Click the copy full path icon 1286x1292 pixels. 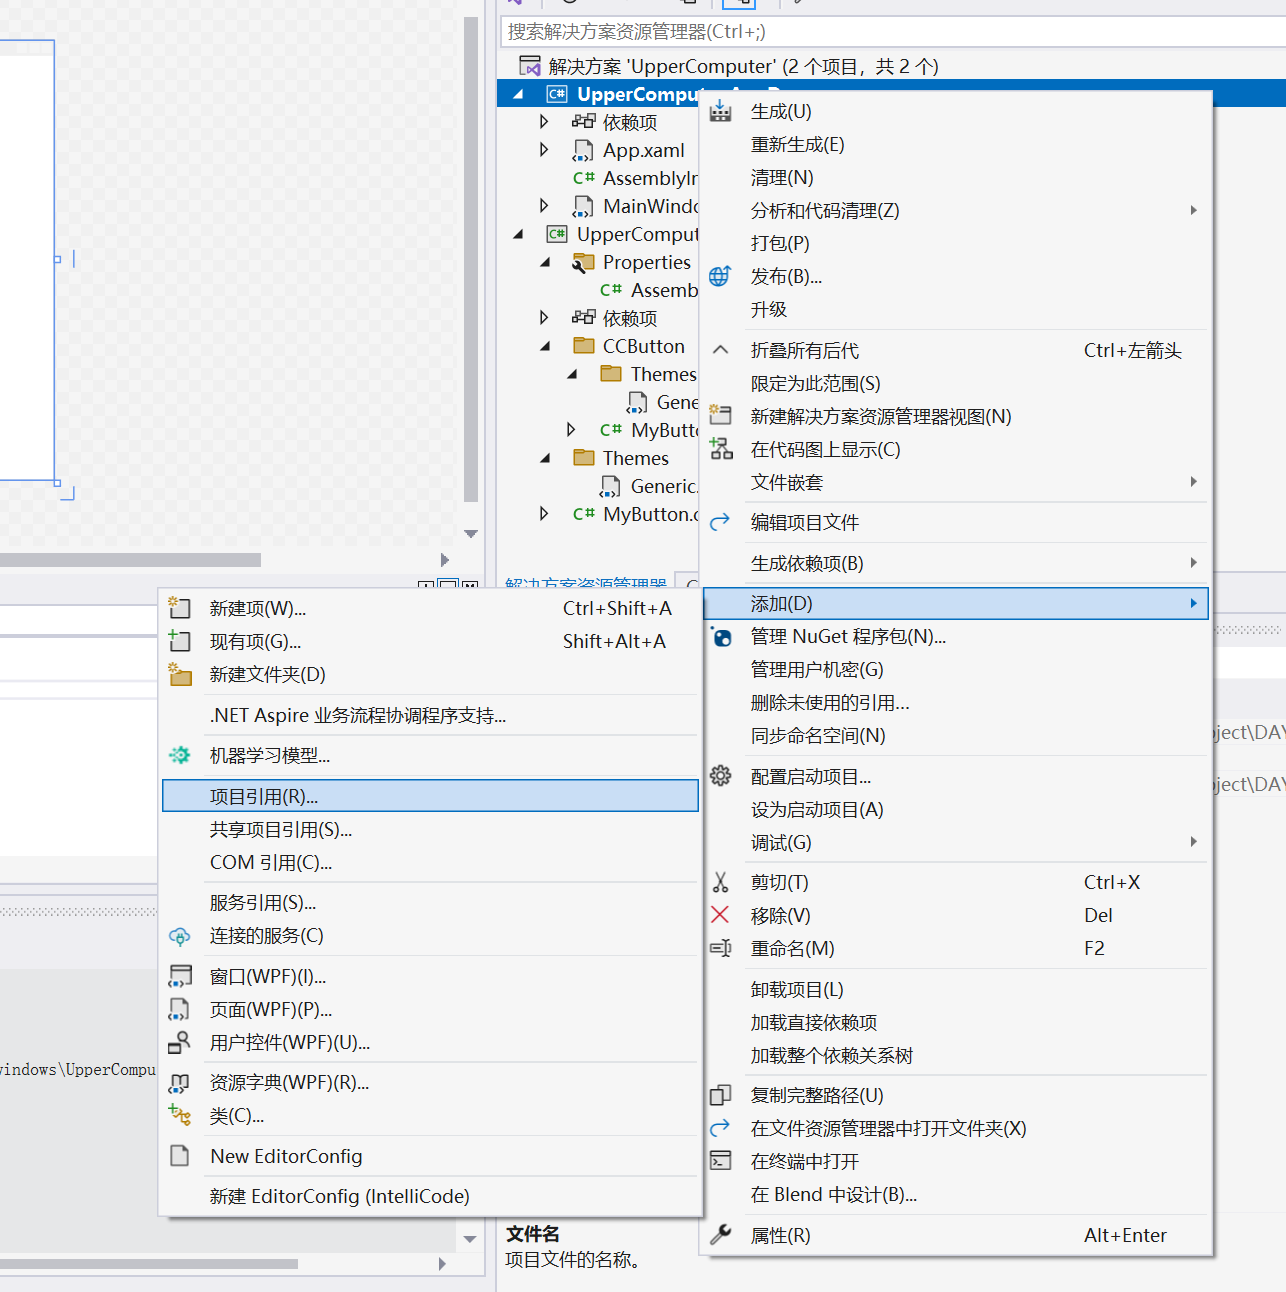(720, 1095)
